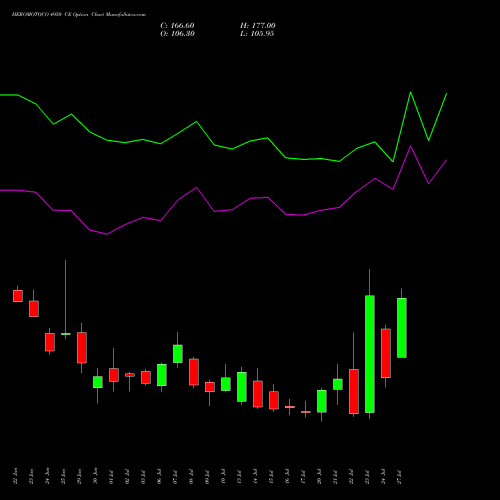
Task: Click the HEROMOTOCO CE Option chart title
Action: [79, 15]
